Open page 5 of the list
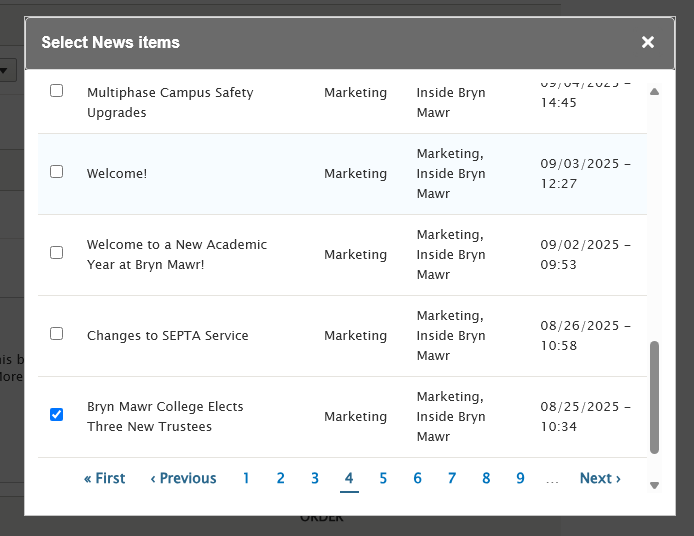This screenshot has height=536, width=694. pos(383,478)
